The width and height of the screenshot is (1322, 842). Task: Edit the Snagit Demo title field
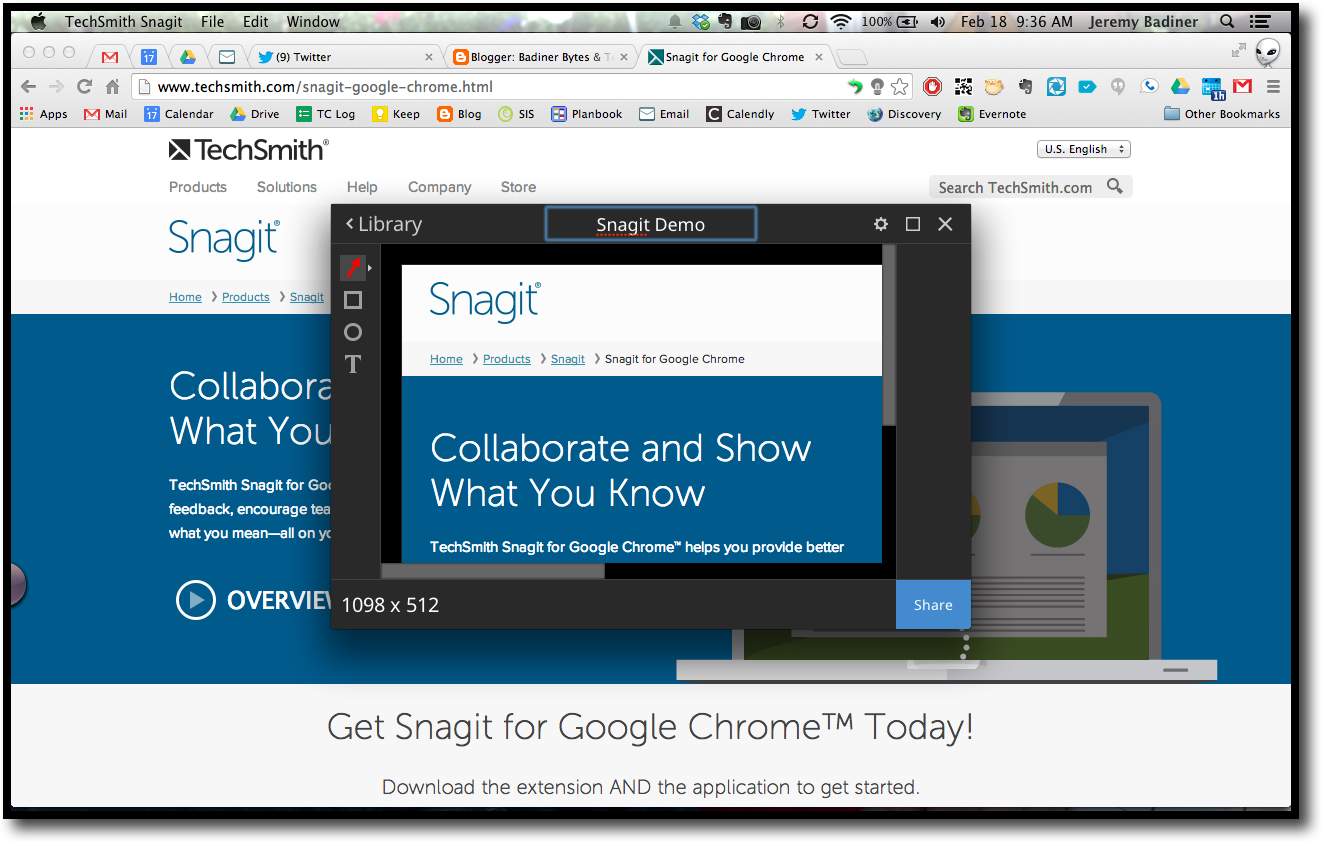click(651, 224)
